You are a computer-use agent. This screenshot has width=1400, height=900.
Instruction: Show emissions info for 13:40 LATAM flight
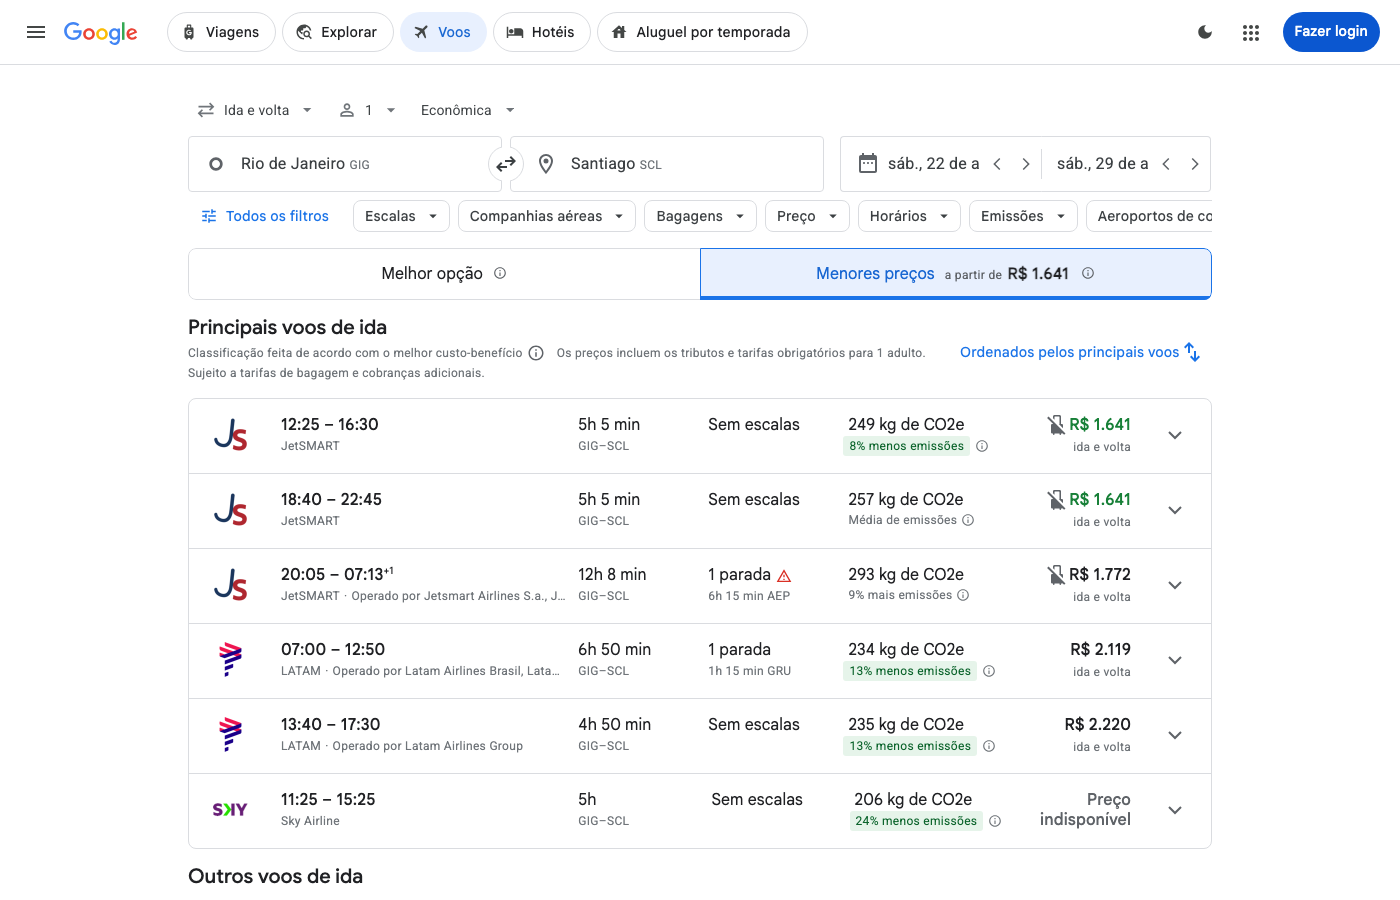pos(989,746)
